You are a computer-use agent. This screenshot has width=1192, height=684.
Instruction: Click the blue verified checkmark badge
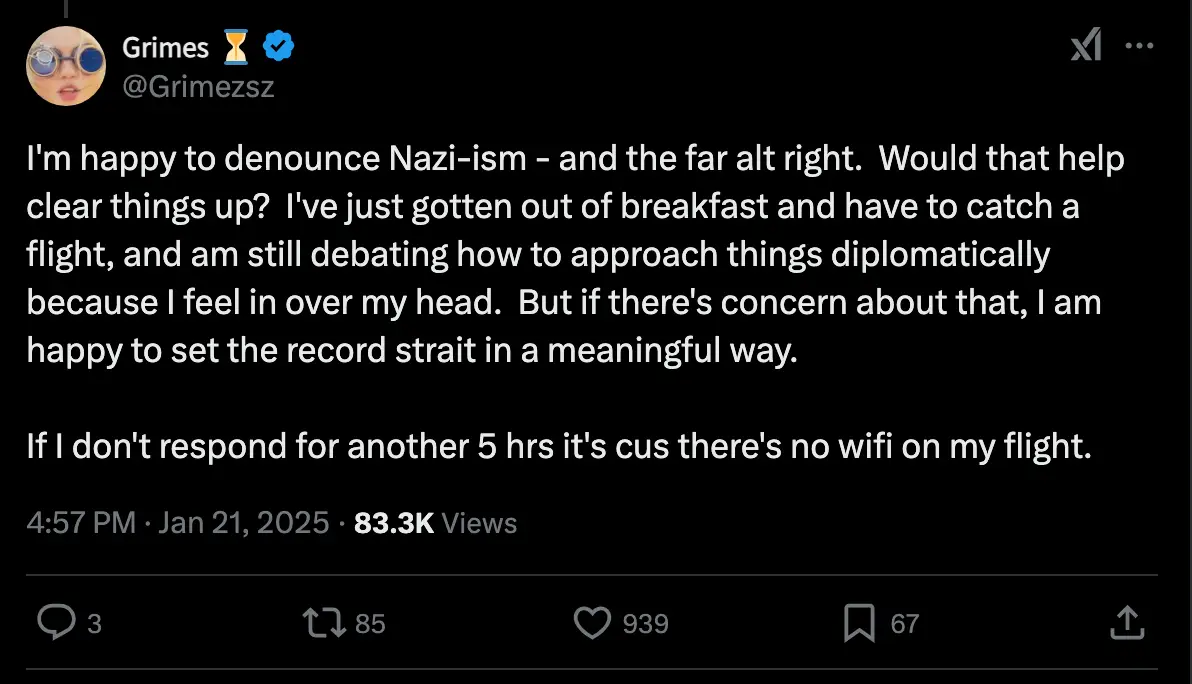(x=278, y=46)
